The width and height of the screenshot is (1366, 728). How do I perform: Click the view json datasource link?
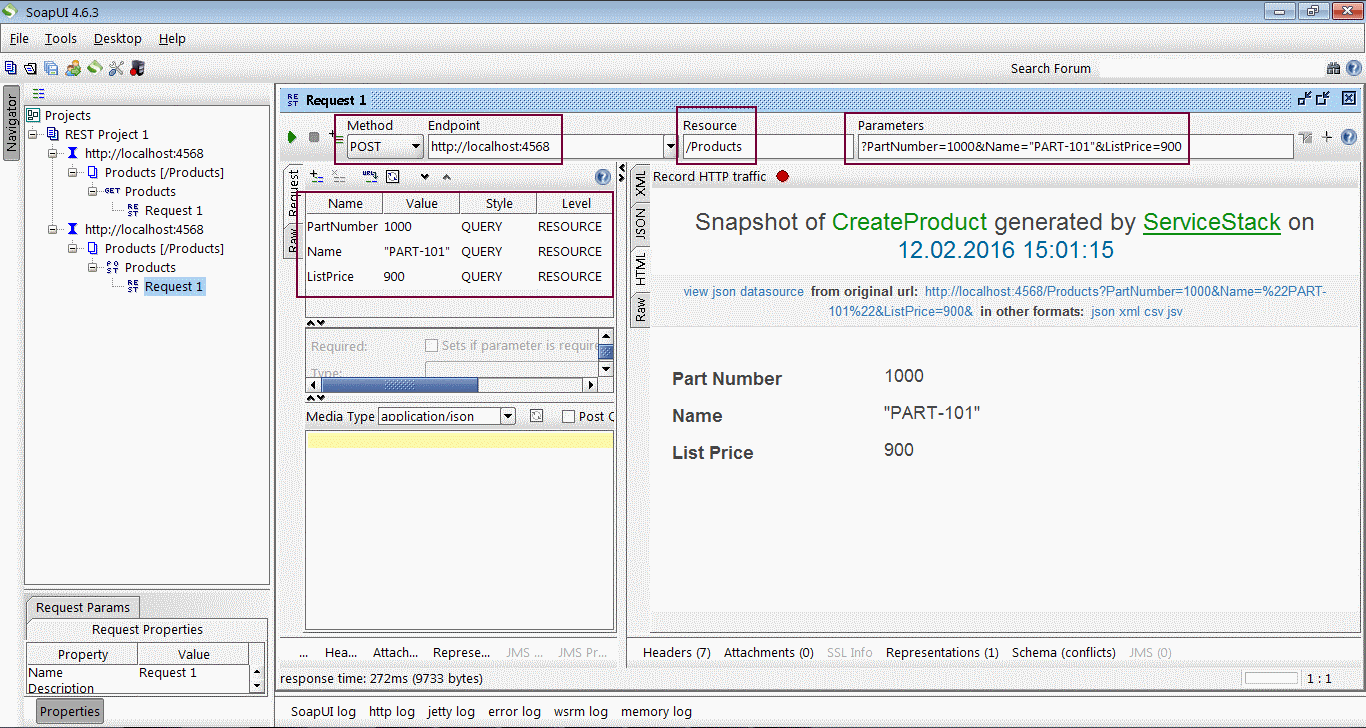pyautogui.click(x=743, y=292)
